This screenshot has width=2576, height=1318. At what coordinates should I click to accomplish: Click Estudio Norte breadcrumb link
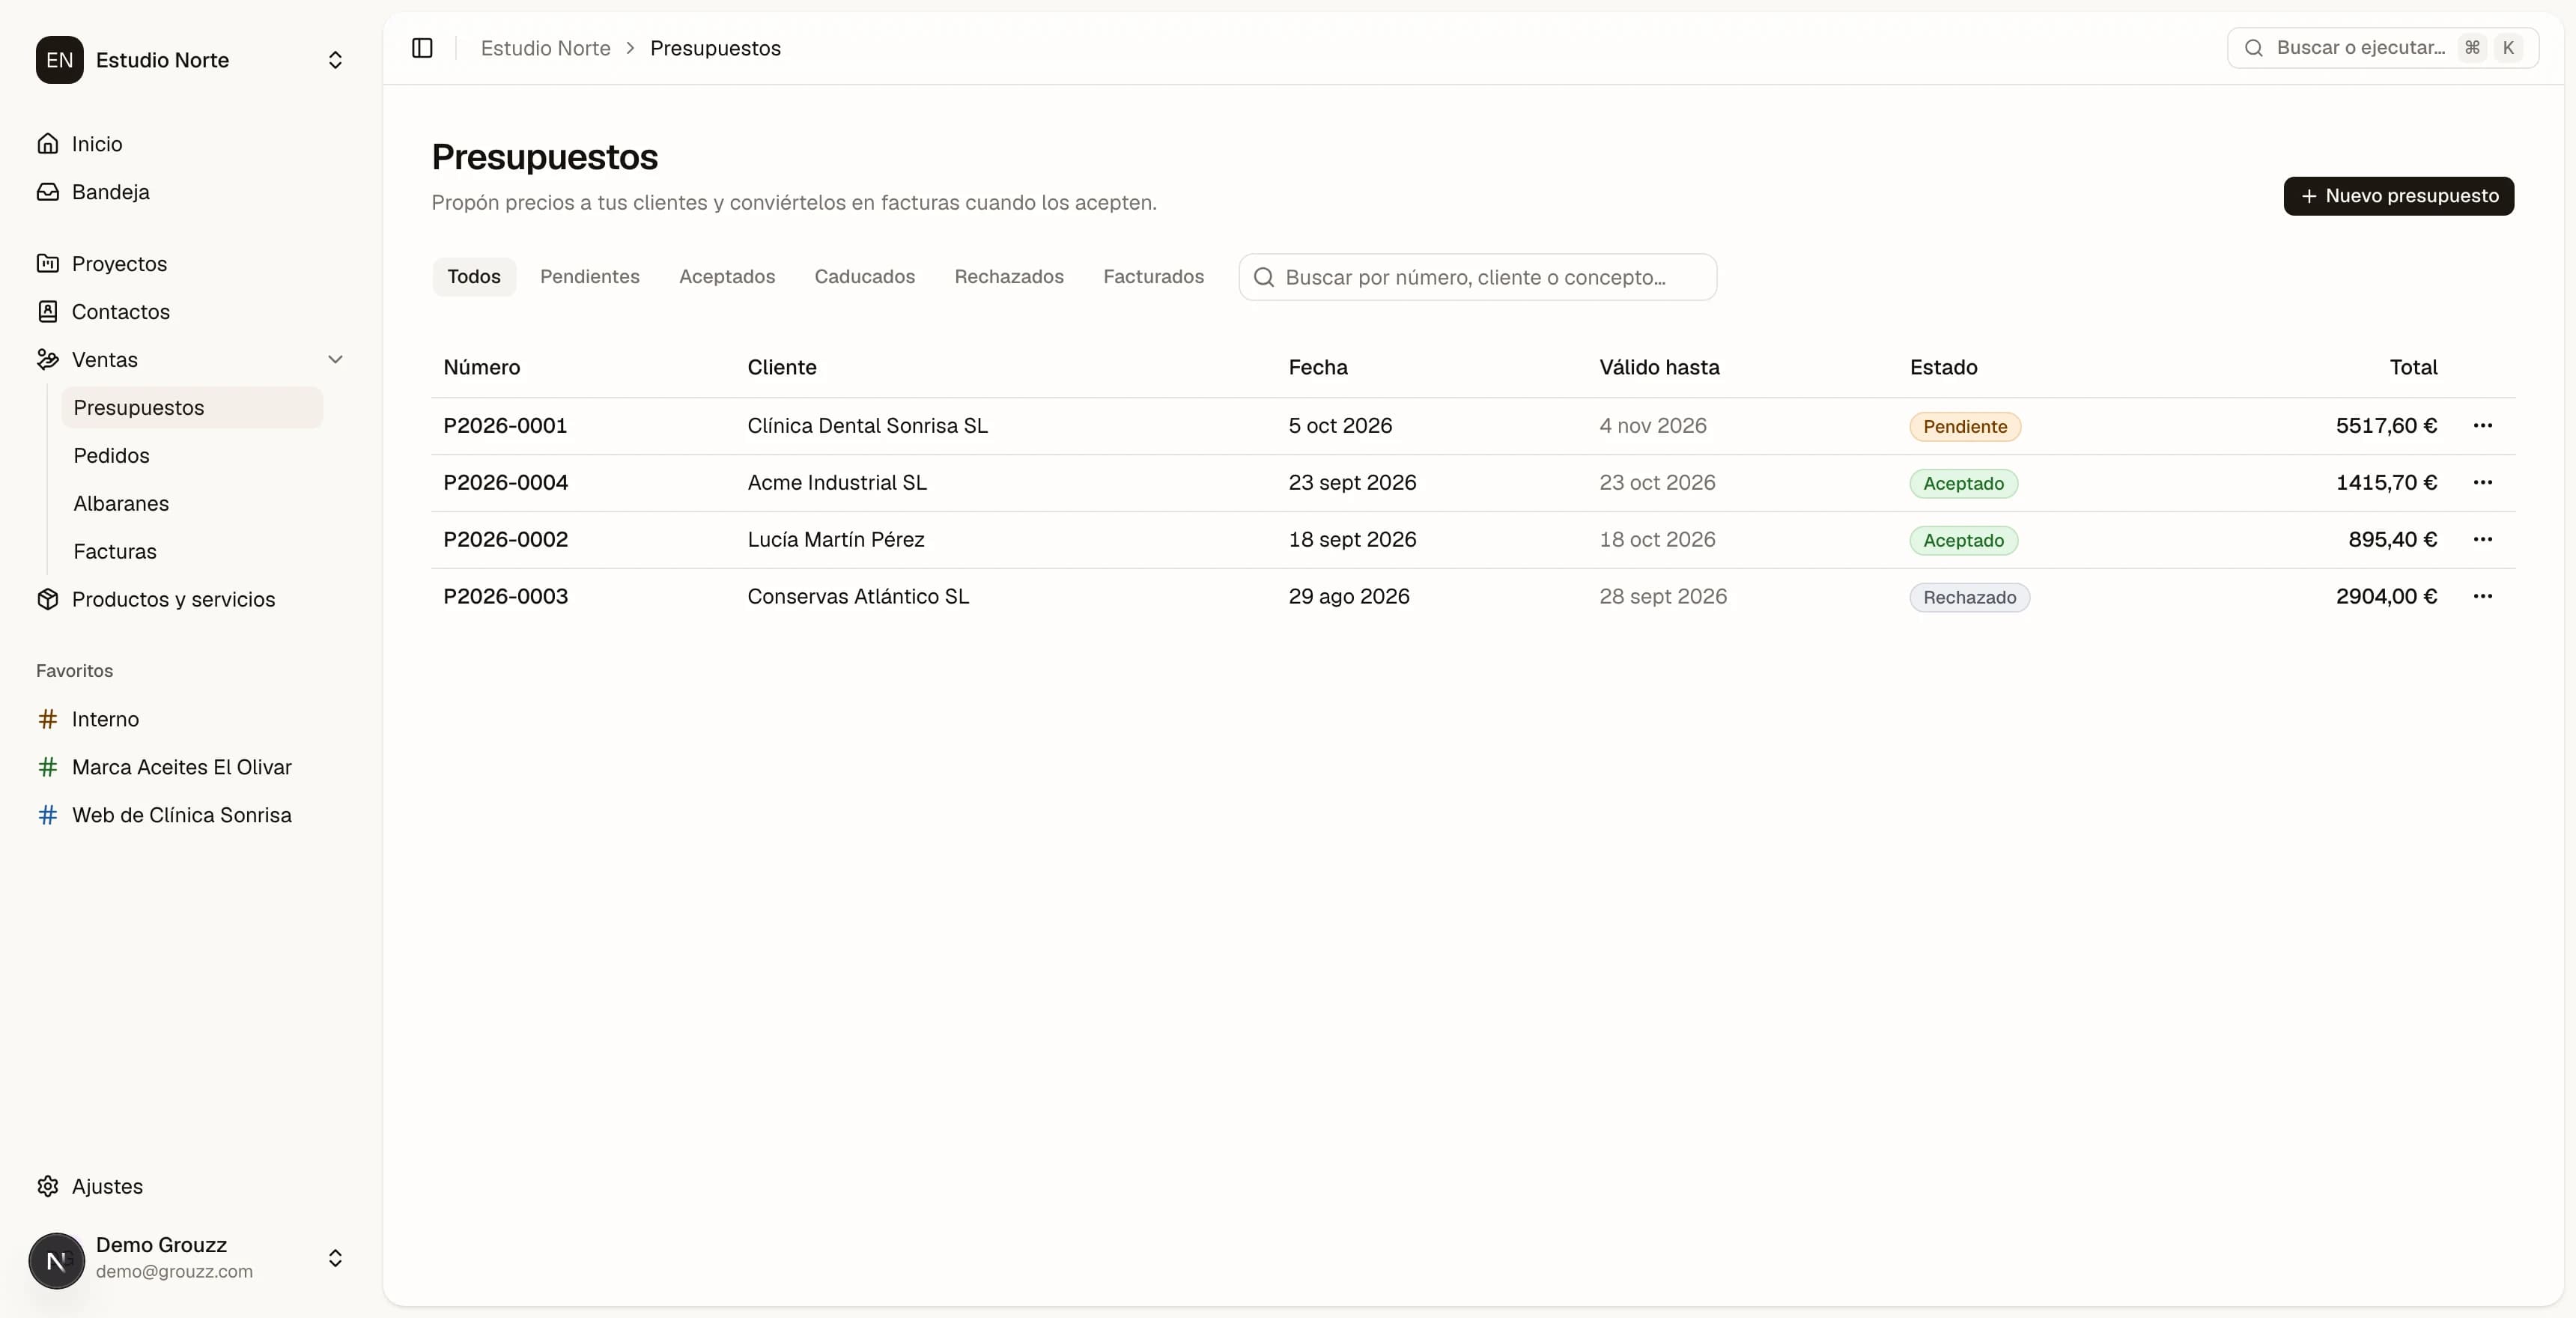point(545,48)
